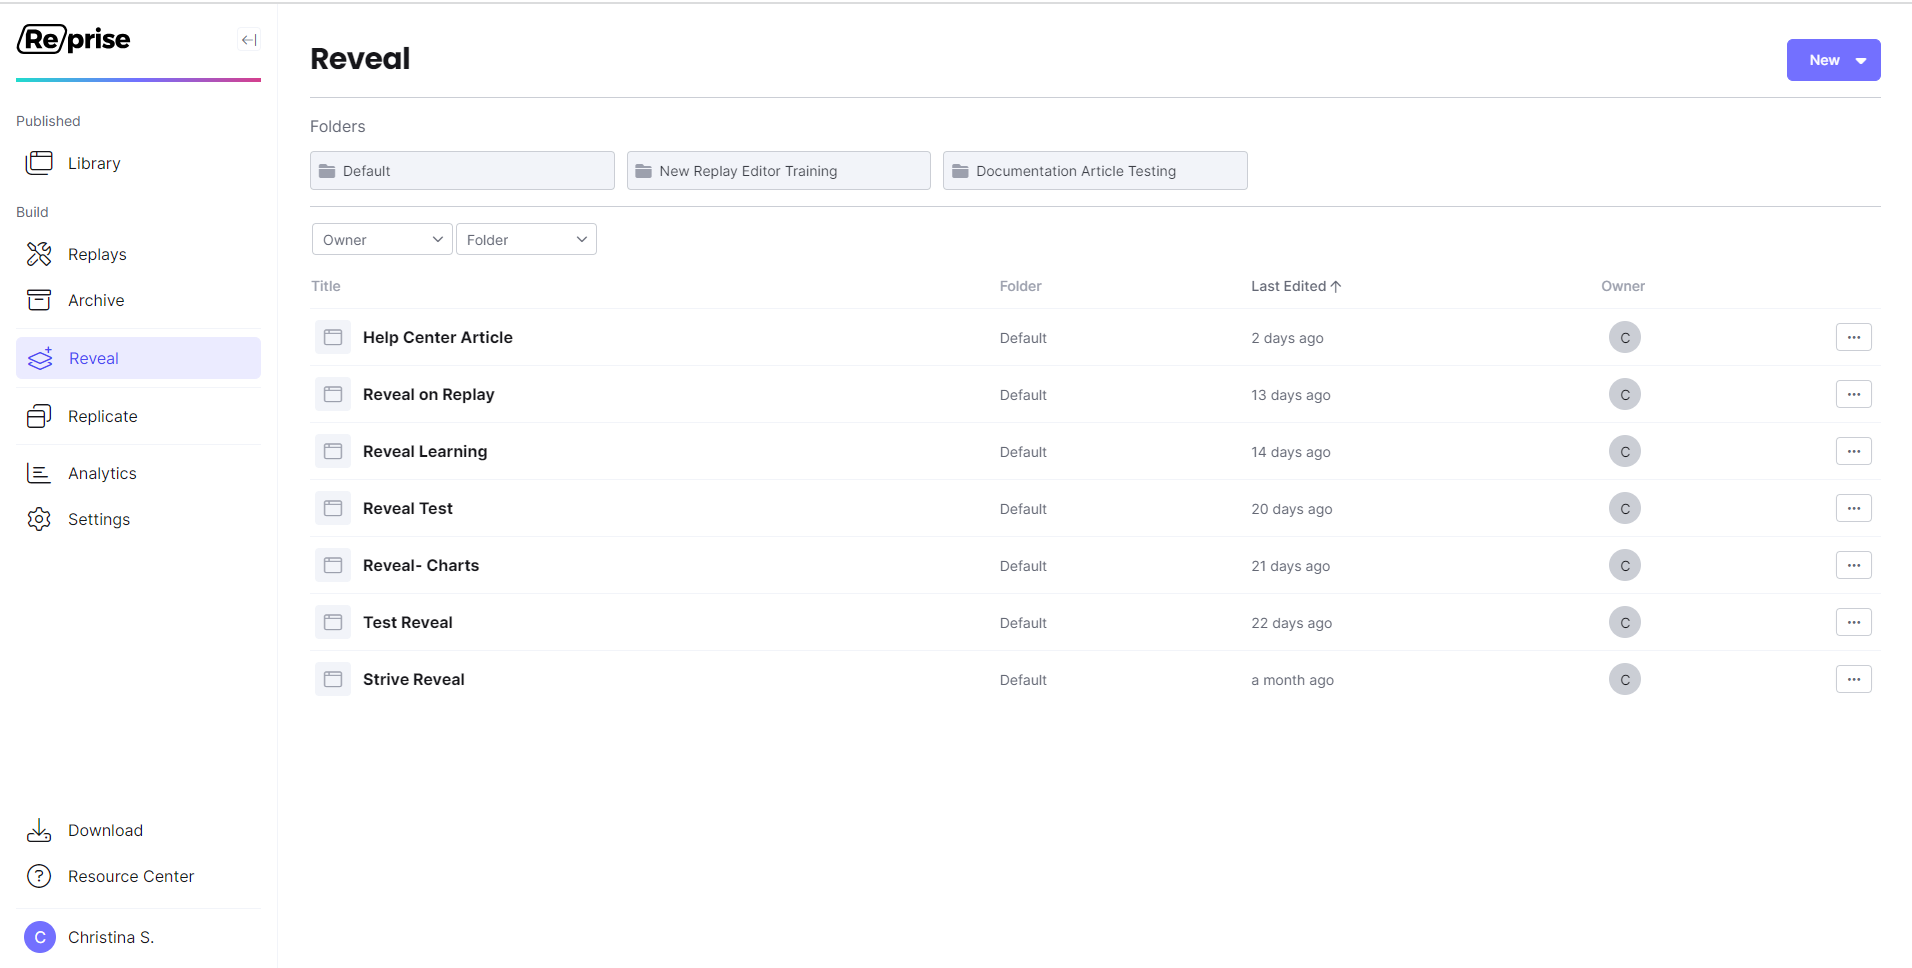
Task: Click the Reprise logo
Action: (73, 39)
